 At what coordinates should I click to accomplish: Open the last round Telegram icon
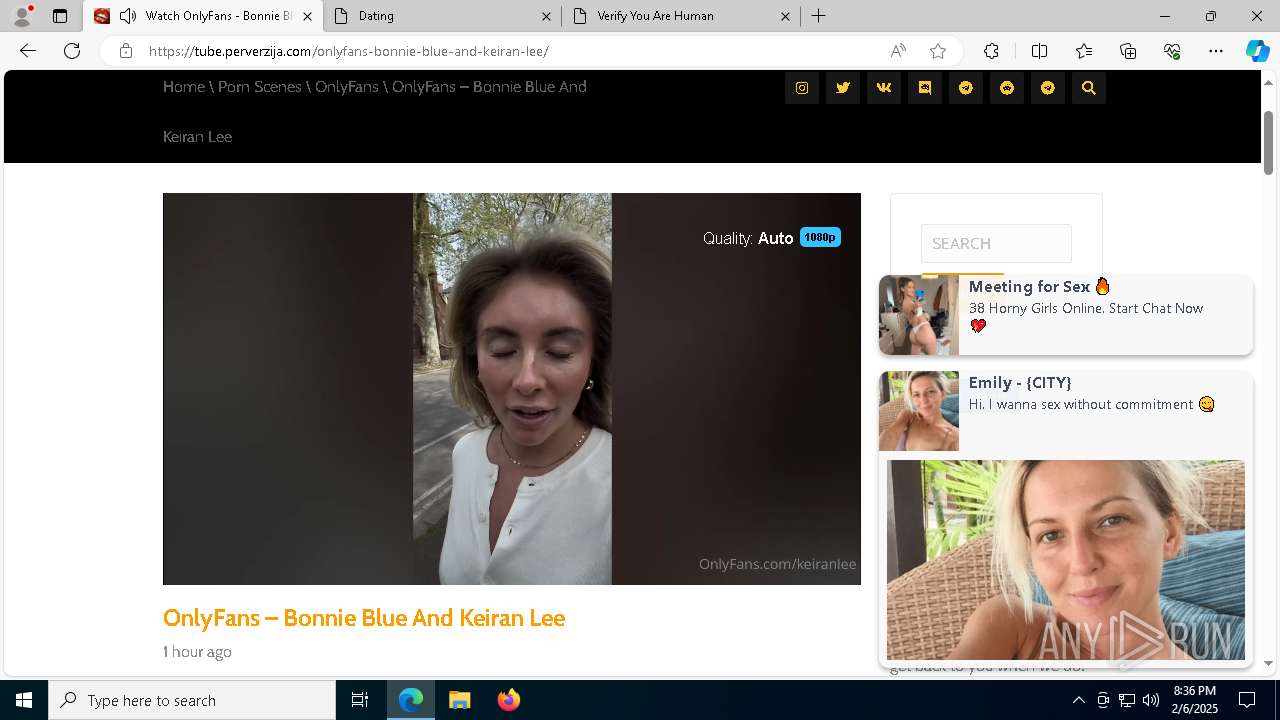point(1048,88)
